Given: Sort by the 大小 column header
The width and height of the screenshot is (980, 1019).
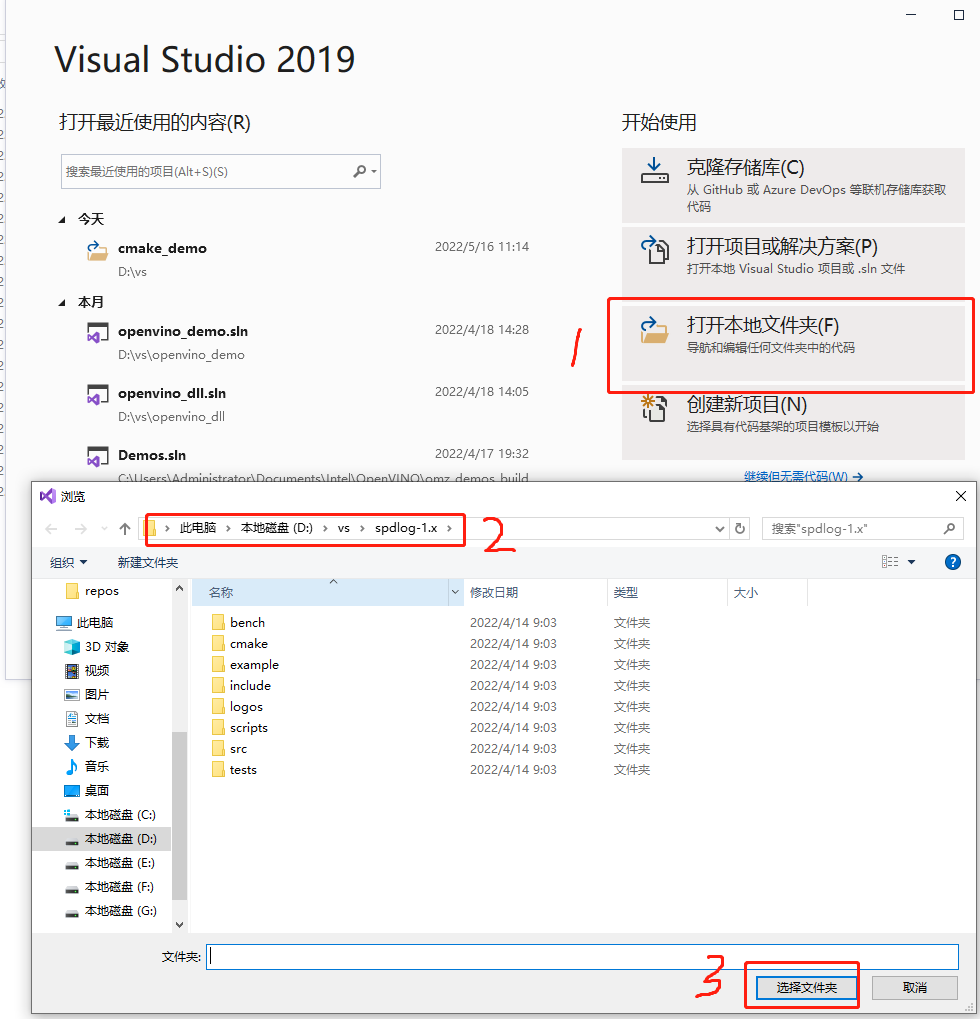Looking at the screenshot, I should pyautogui.click(x=767, y=592).
